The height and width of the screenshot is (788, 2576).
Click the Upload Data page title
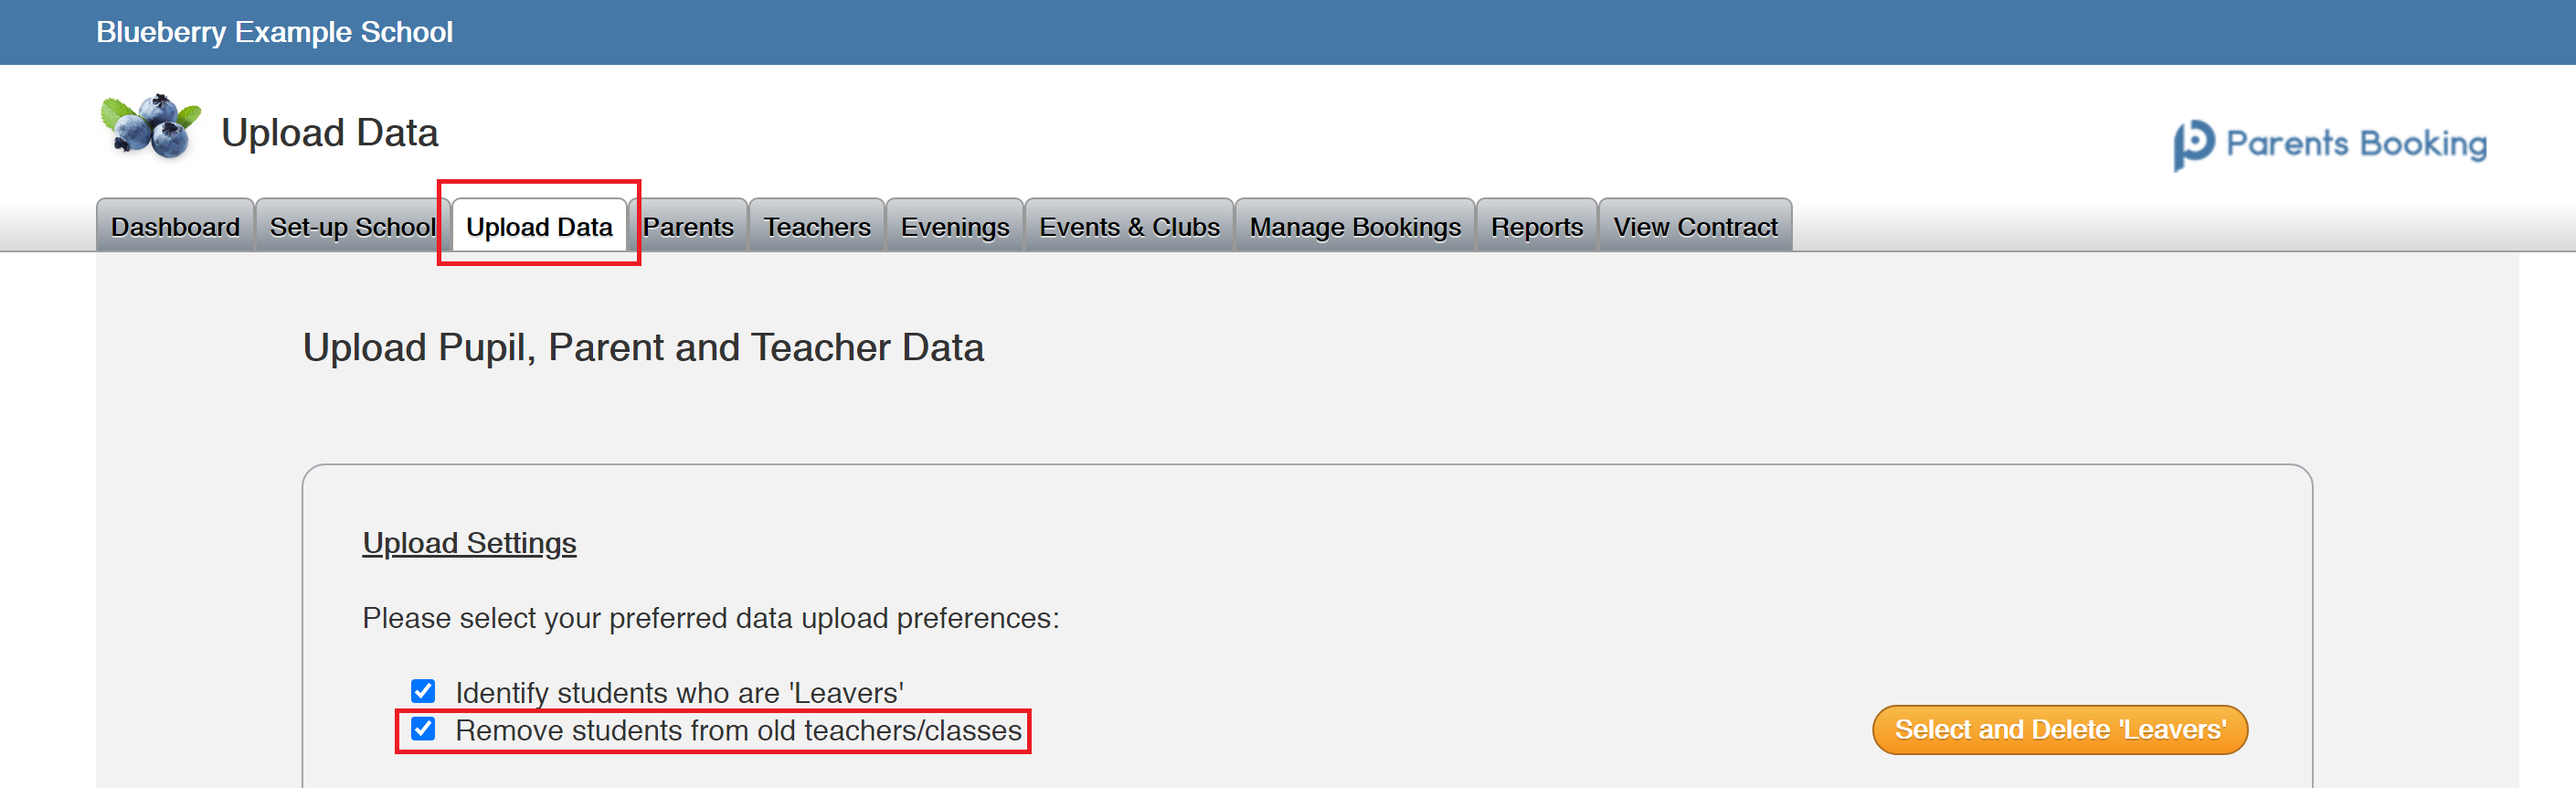[x=329, y=133]
